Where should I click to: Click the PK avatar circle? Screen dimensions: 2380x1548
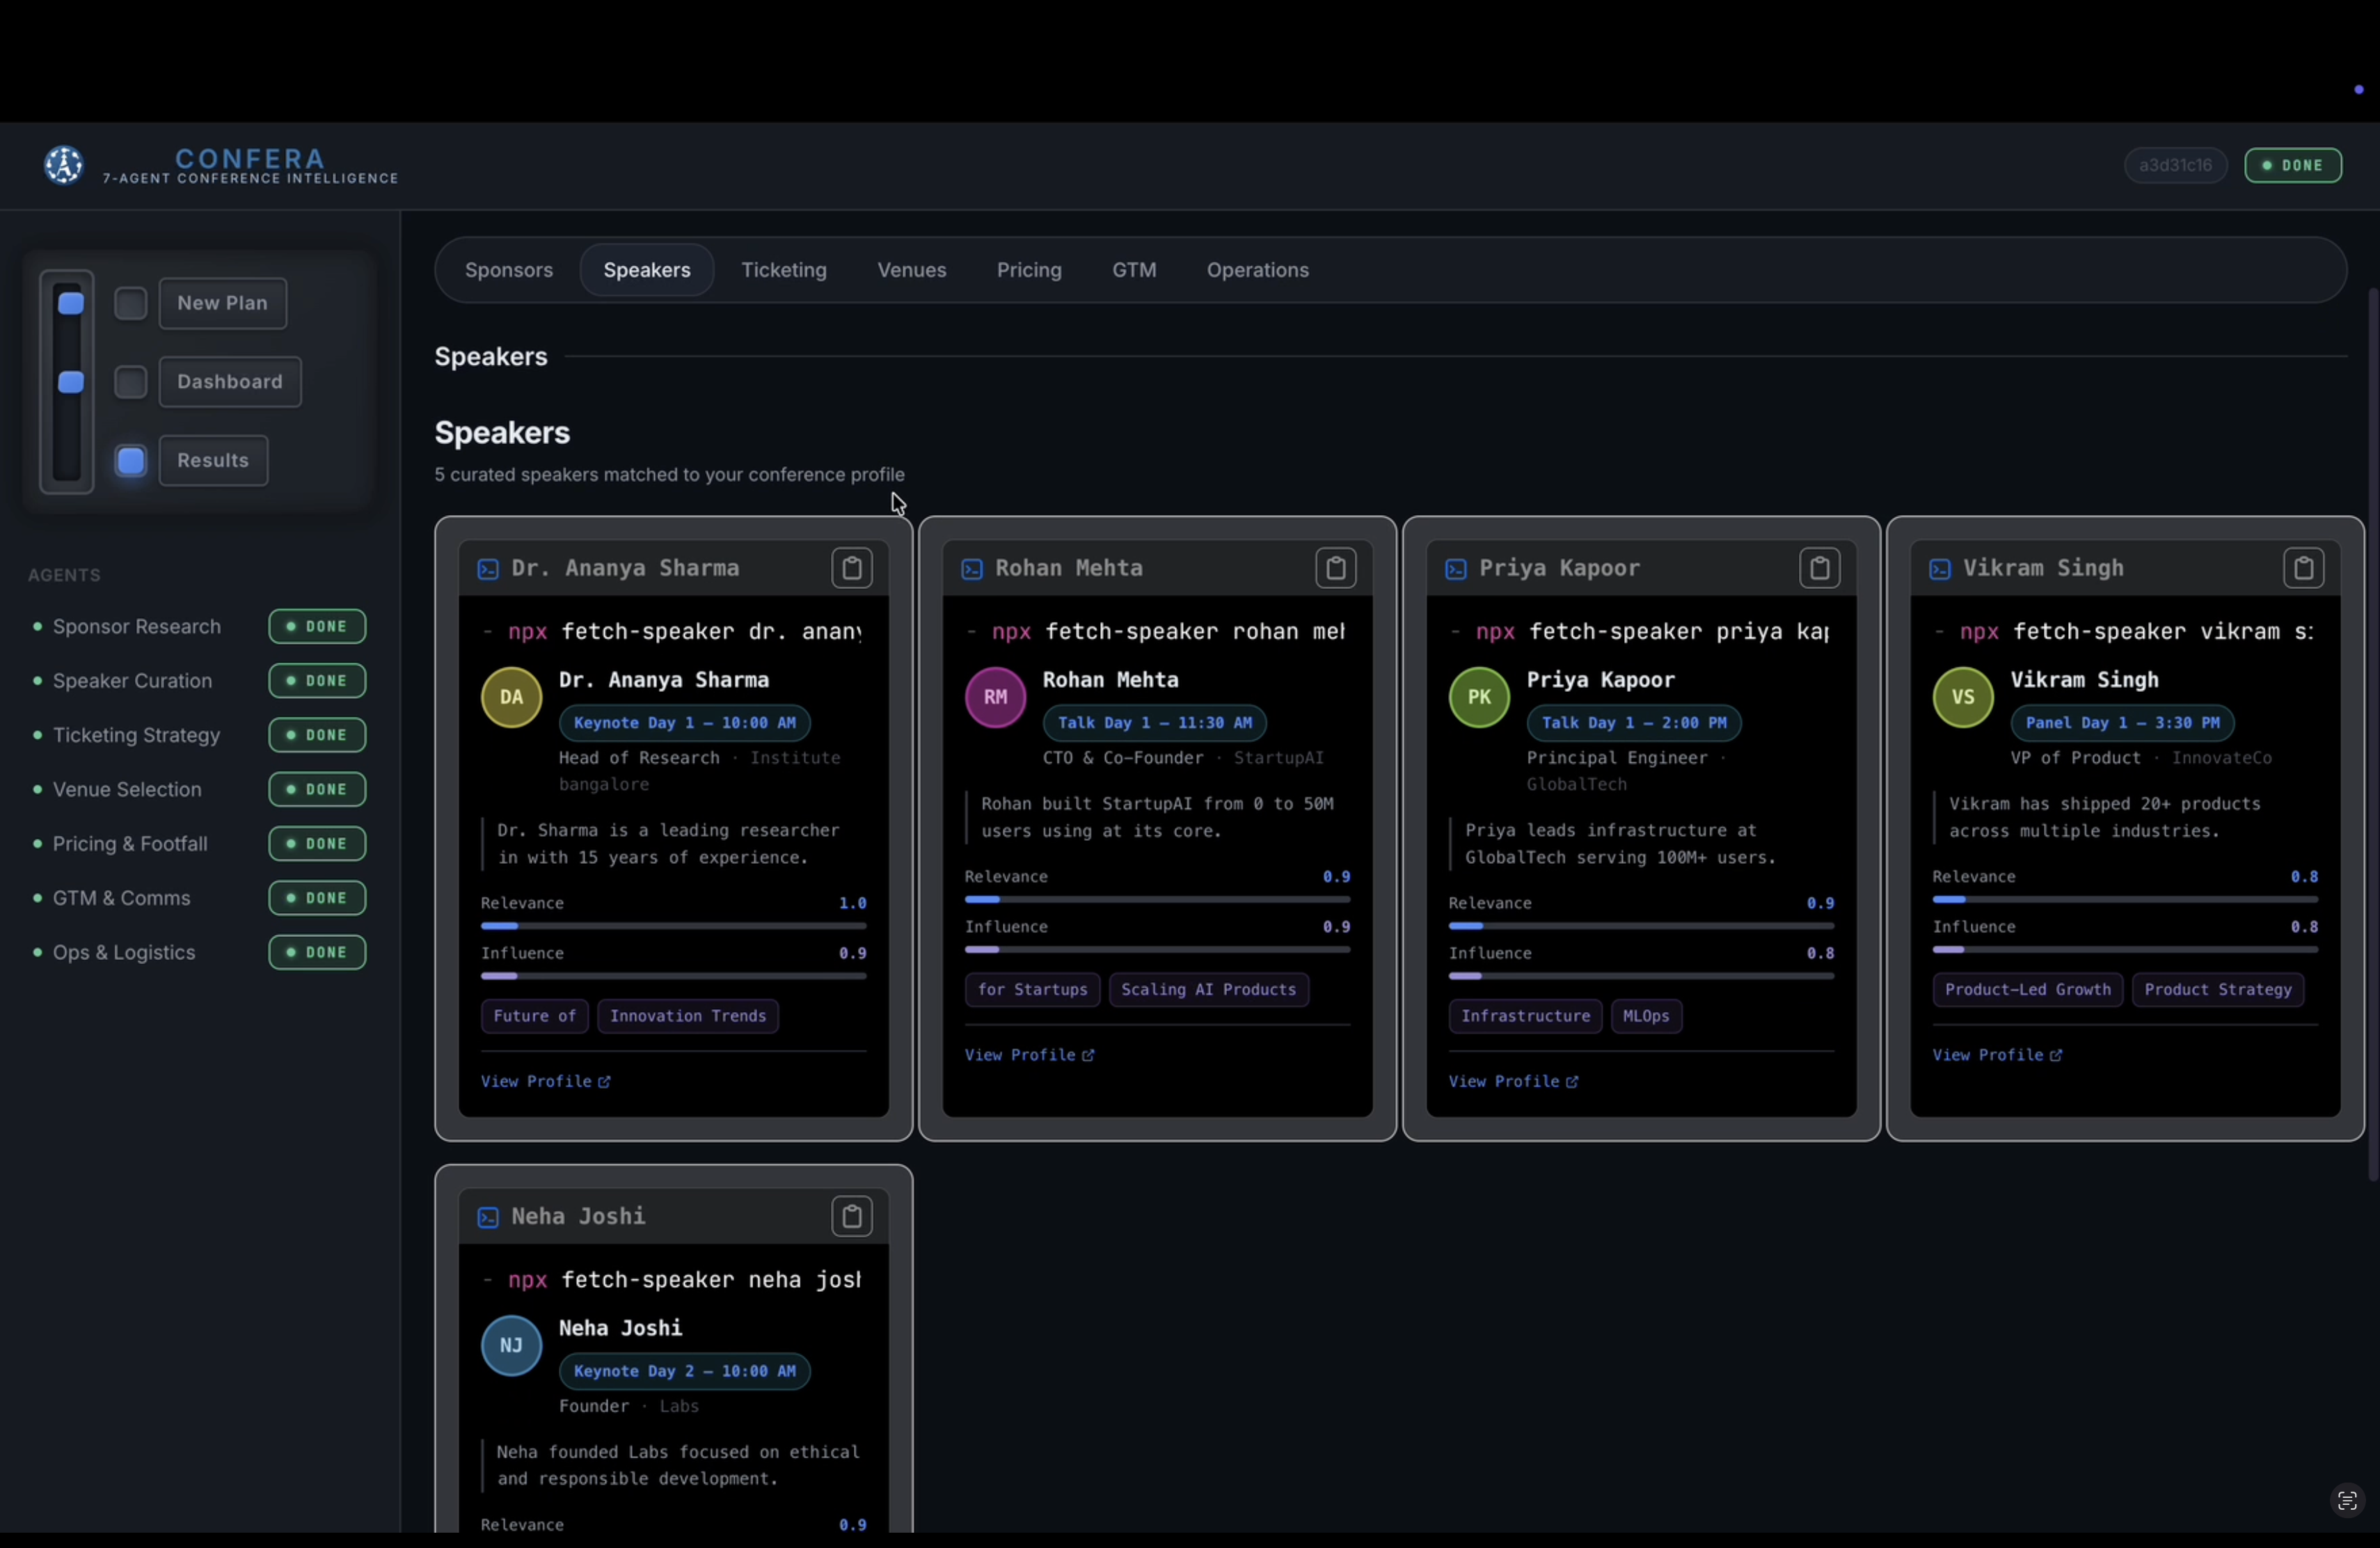coord(1480,697)
